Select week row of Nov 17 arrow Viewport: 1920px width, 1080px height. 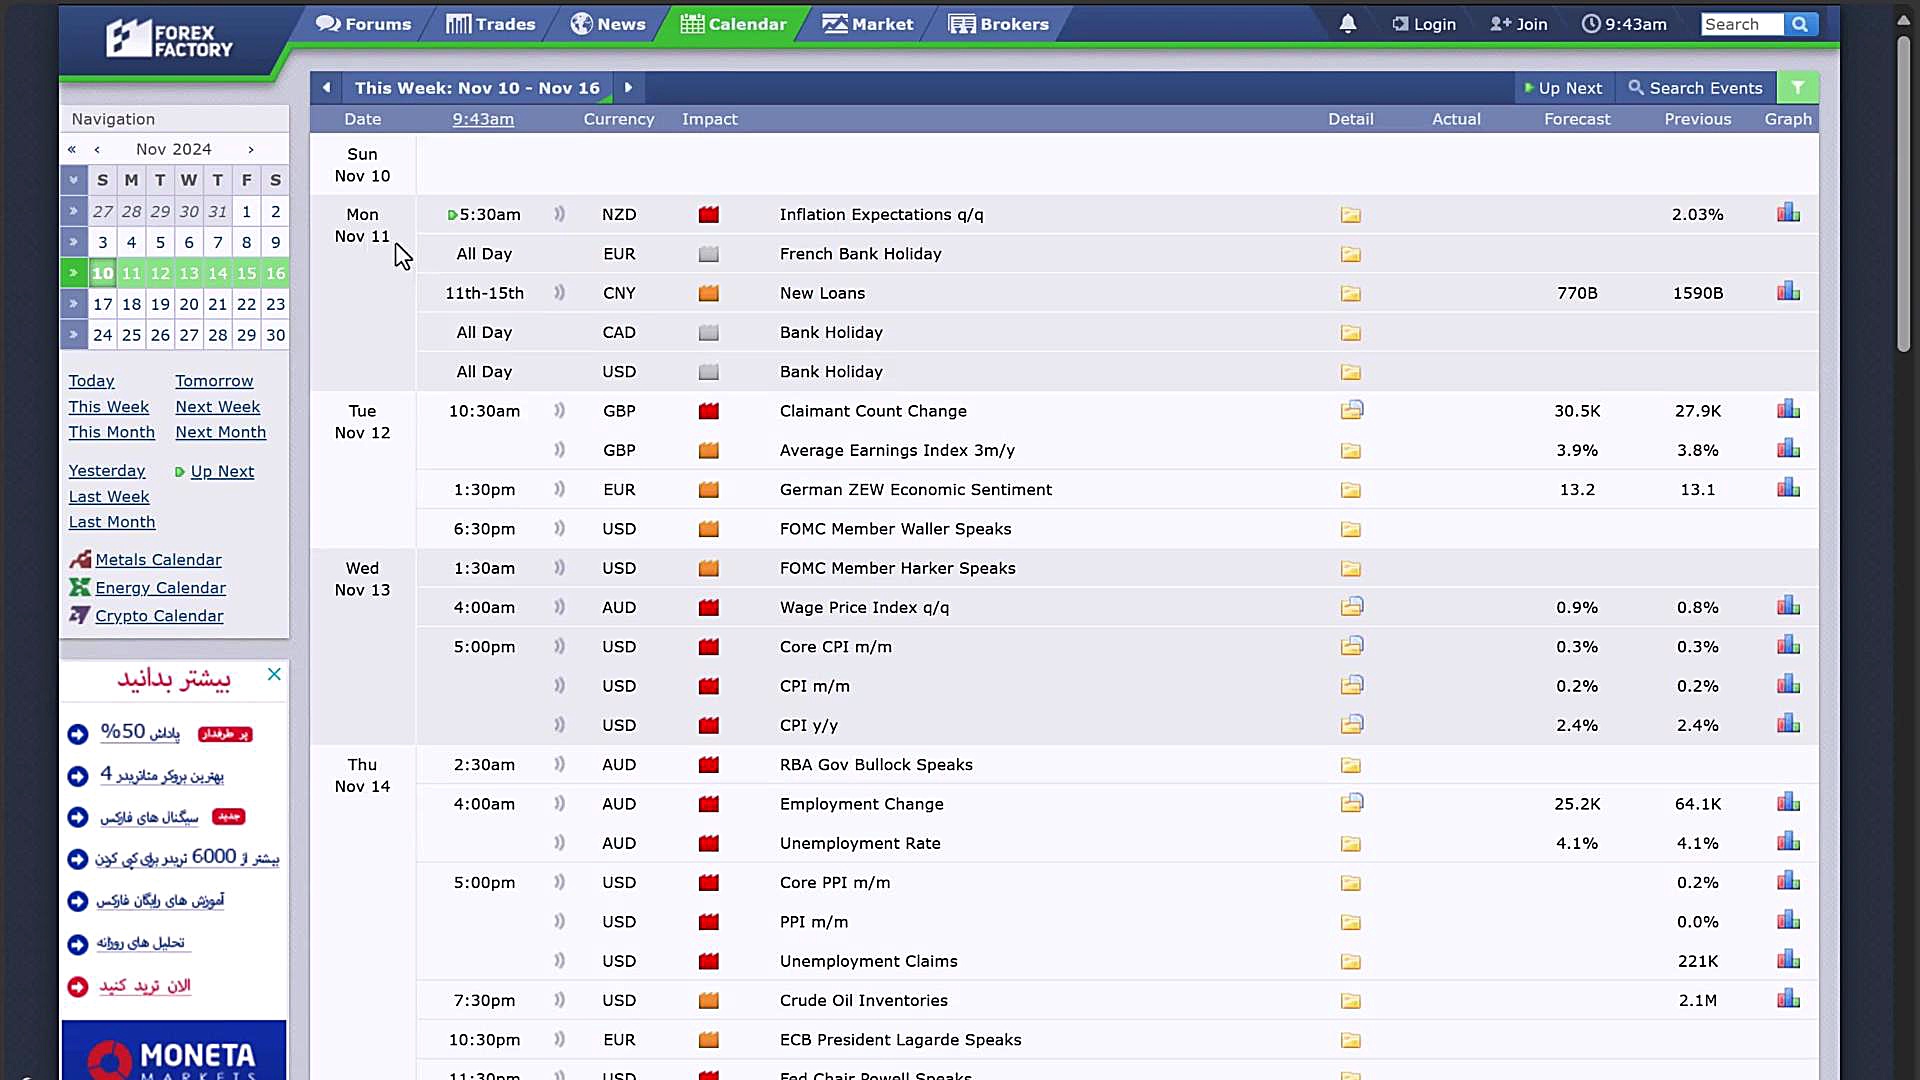73,304
